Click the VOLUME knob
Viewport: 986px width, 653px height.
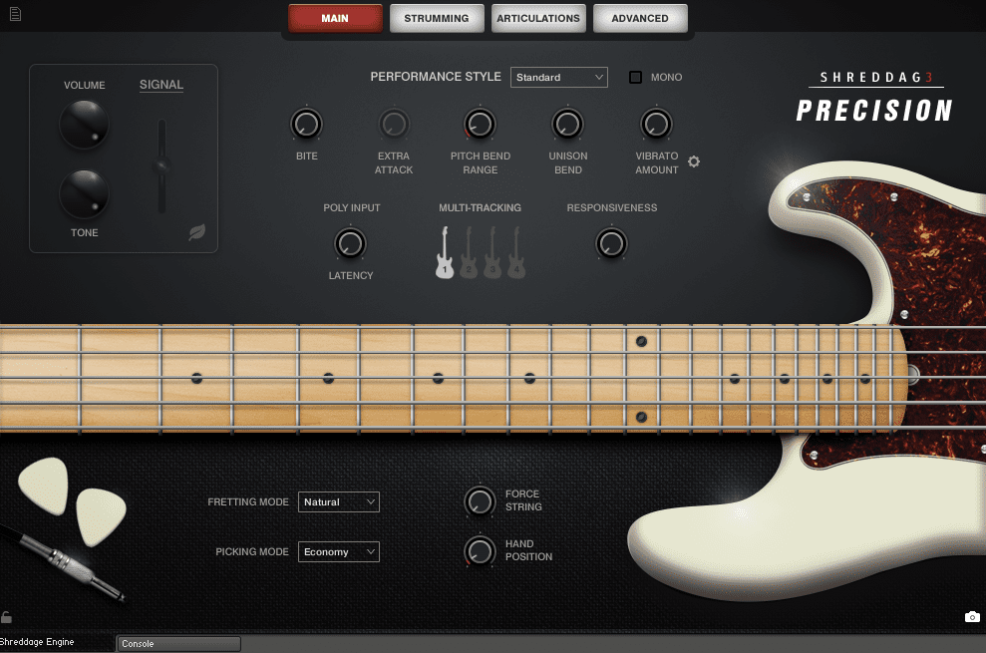coord(84,125)
